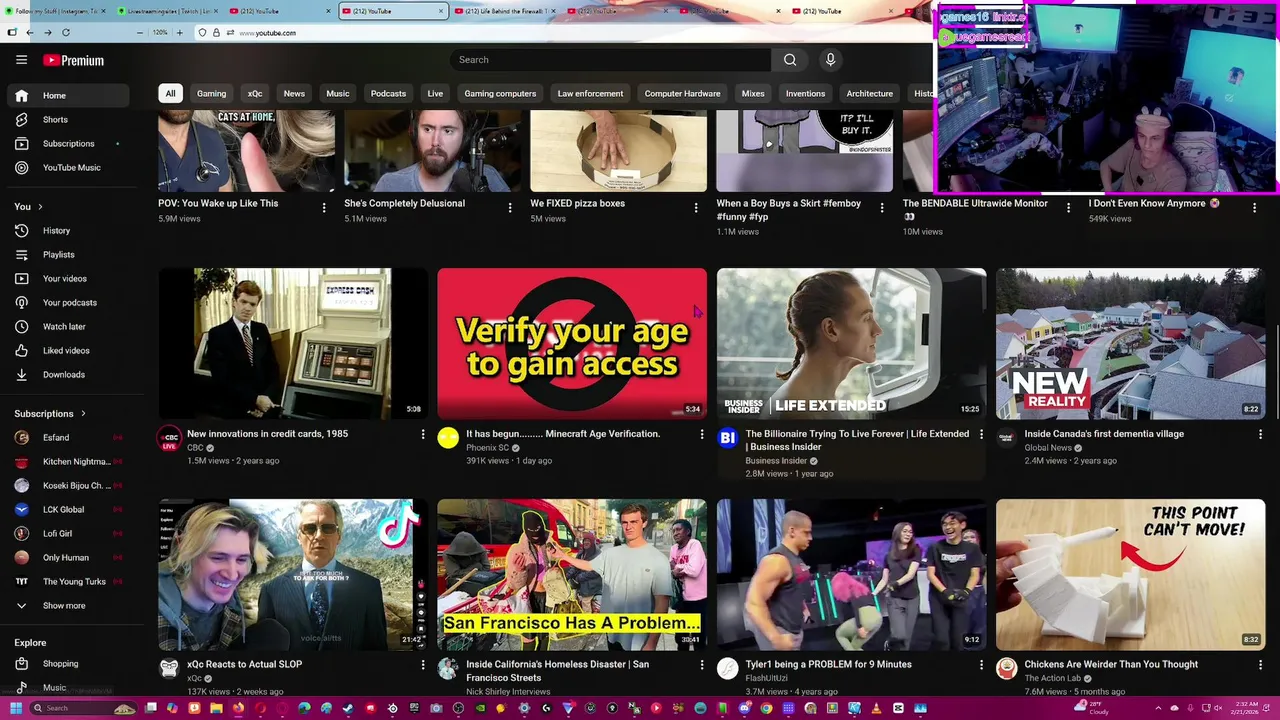Click the YouTube search input field
Screen dimensions: 1280x720
610,60
